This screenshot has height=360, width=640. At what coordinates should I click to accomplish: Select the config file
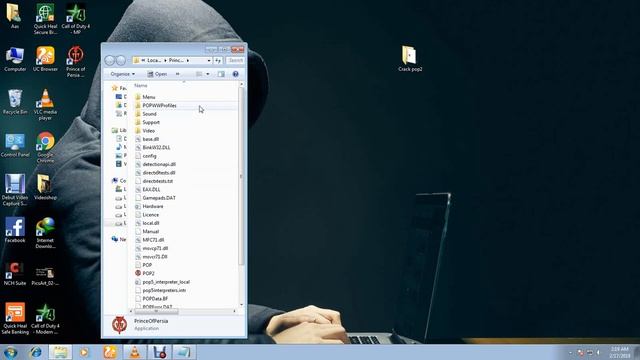point(146,156)
